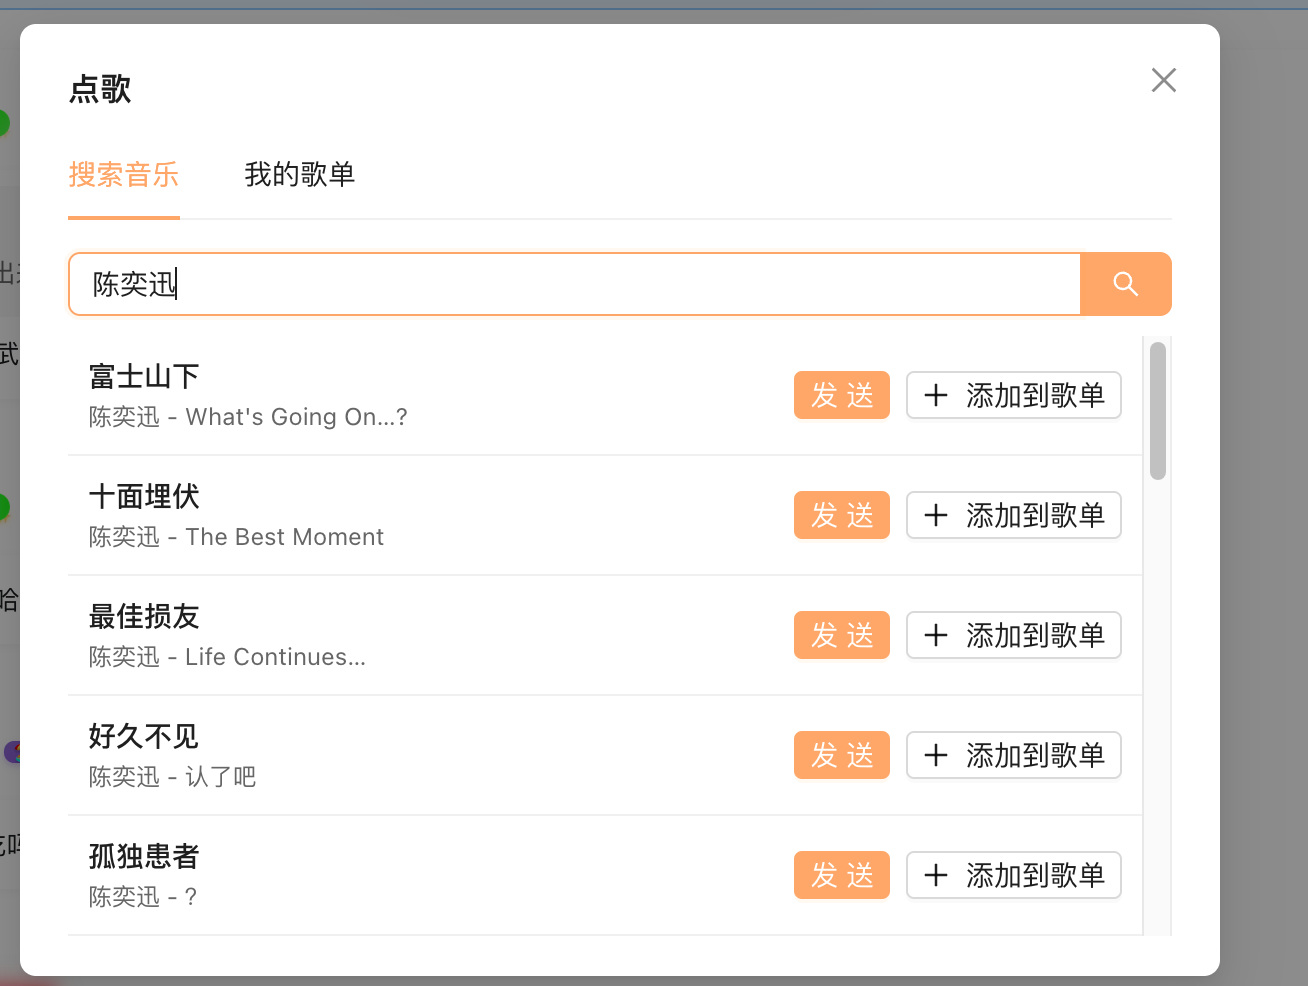The image size is (1308, 986).
Task: Click the 最佳损友 Life Continues subtitle
Action: 227,657
